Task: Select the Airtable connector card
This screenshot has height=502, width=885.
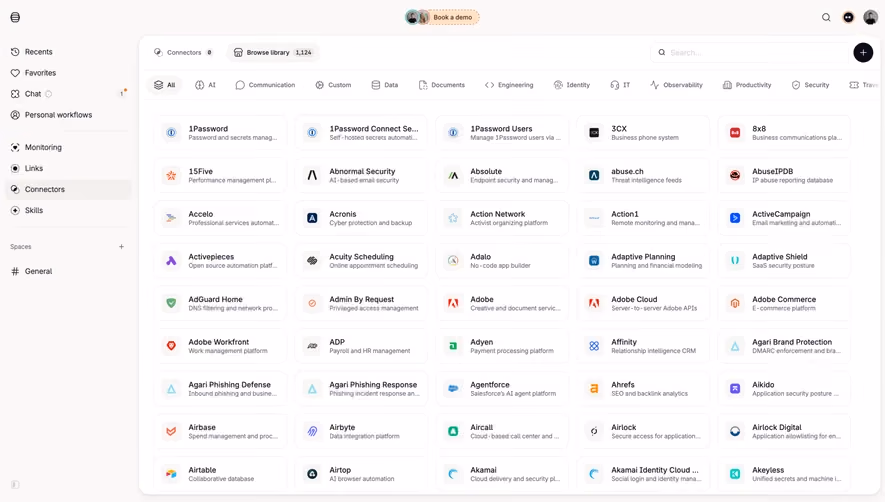Action: (x=220, y=474)
